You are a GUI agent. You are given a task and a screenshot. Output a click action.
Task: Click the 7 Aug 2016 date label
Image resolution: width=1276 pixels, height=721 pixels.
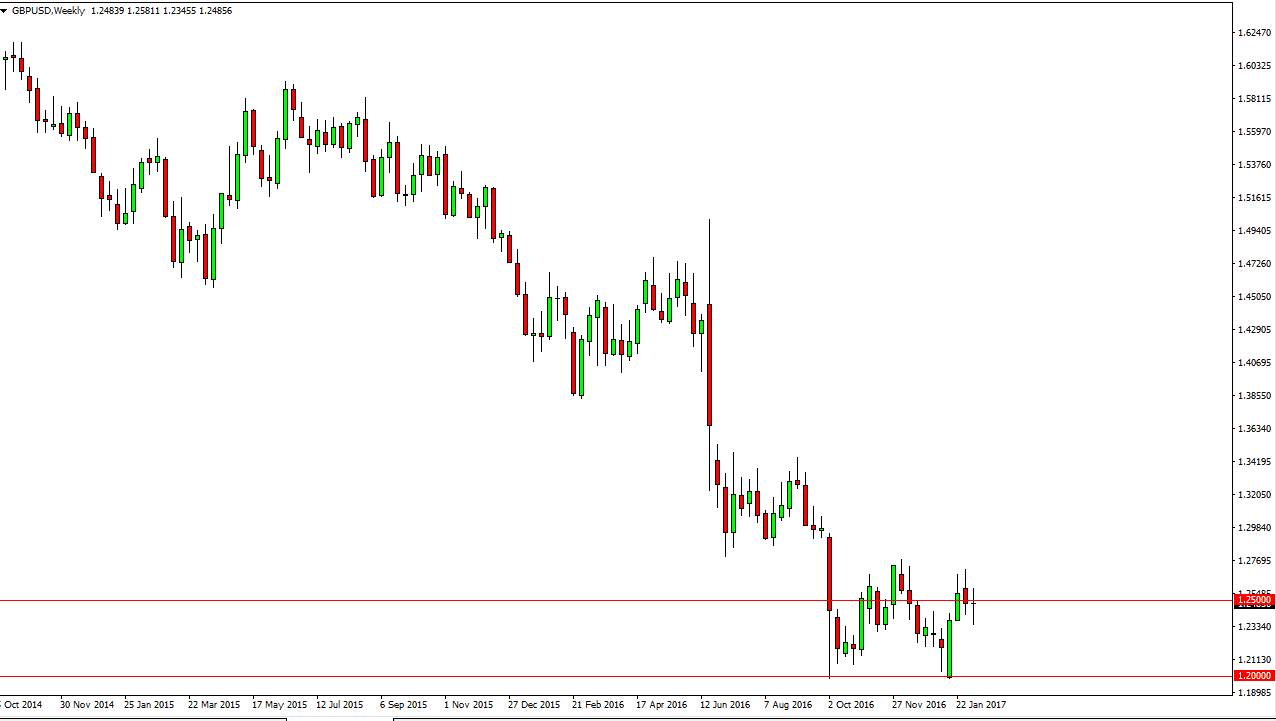click(x=788, y=705)
